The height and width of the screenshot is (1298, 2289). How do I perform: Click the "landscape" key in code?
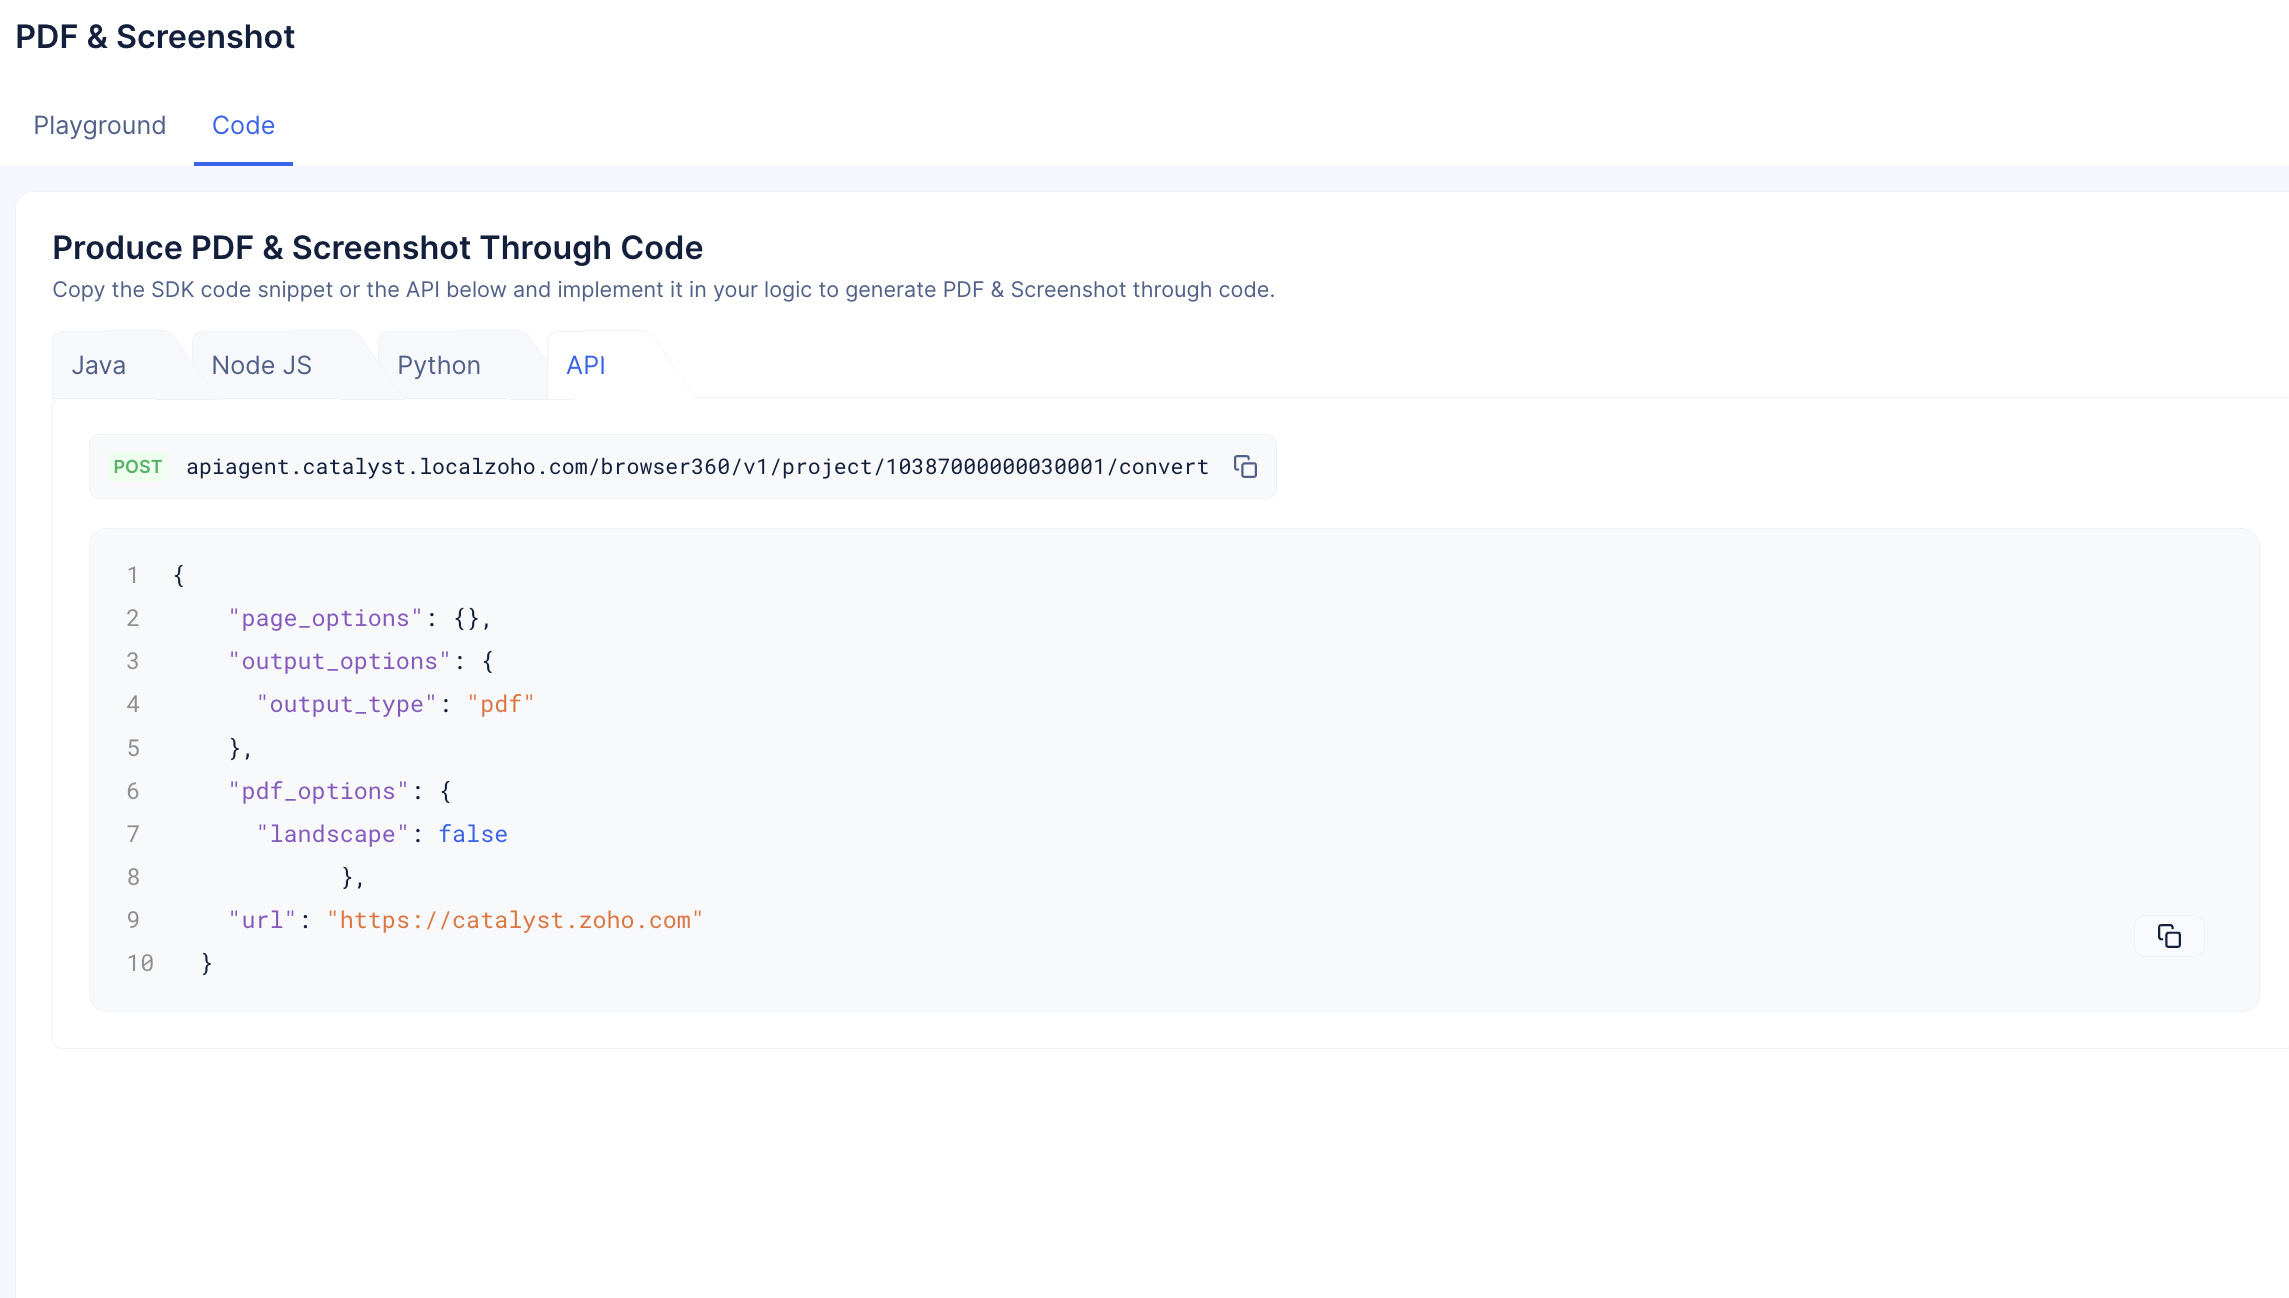coord(332,834)
